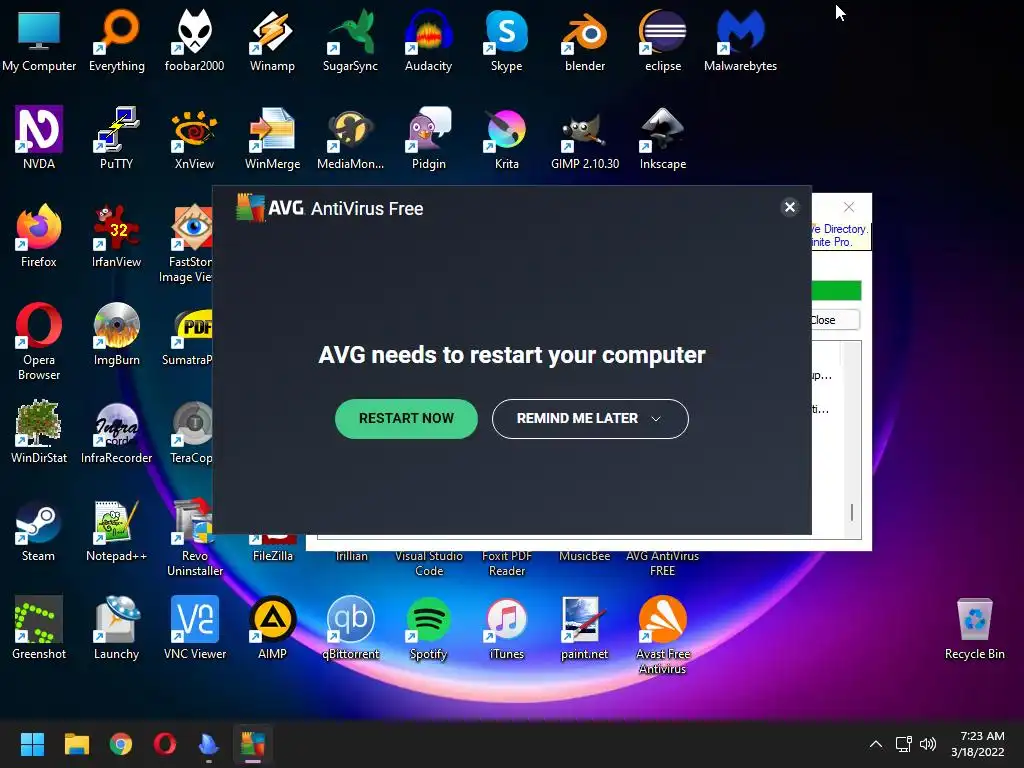Select the PuTTY desktop icon
This screenshot has width=1024, height=768.
[x=117, y=138]
